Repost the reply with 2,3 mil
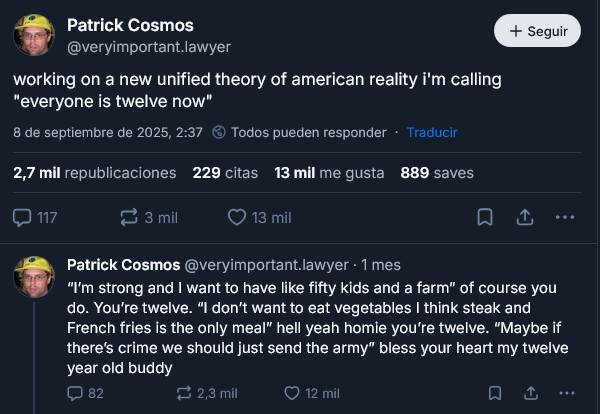 [x=185, y=393]
